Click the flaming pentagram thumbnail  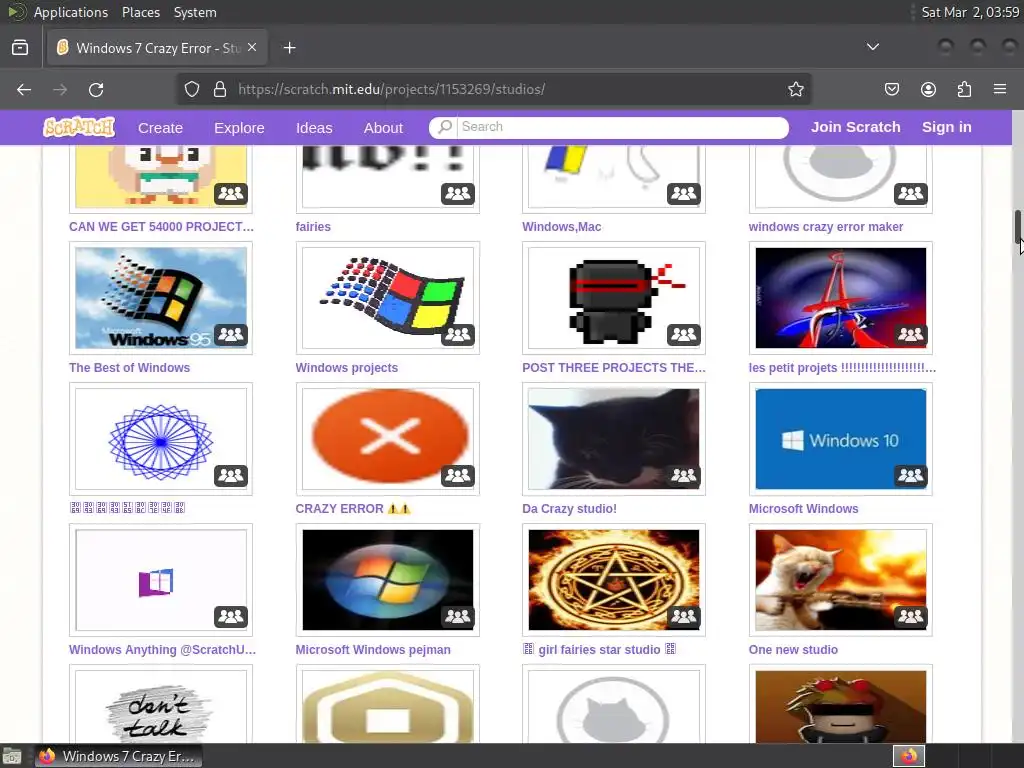(x=613, y=580)
